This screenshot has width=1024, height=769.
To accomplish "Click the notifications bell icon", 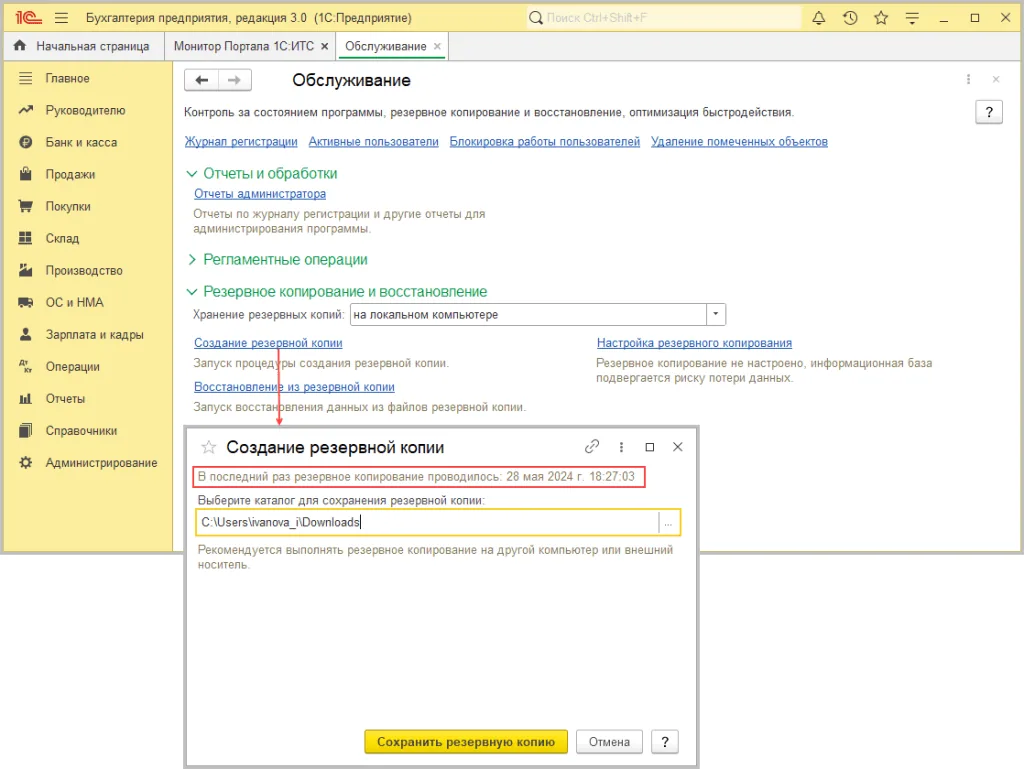I will pyautogui.click(x=819, y=18).
